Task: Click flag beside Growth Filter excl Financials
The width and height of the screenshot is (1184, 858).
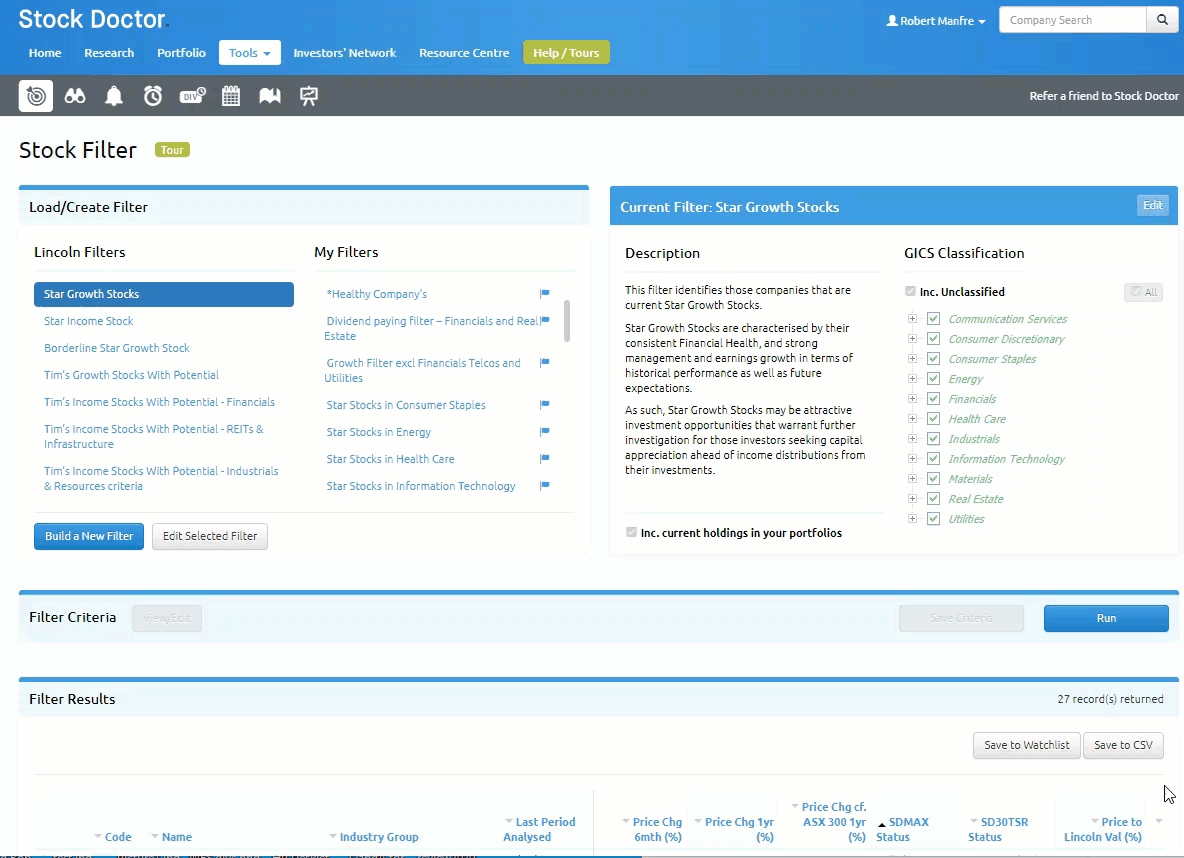Action: pos(544,363)
